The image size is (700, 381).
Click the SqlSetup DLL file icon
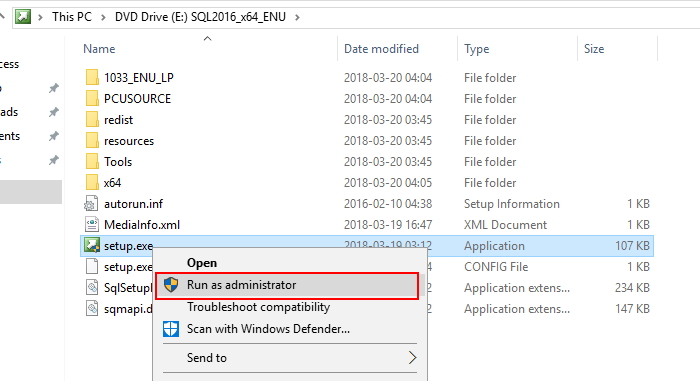tap(92, 288)
